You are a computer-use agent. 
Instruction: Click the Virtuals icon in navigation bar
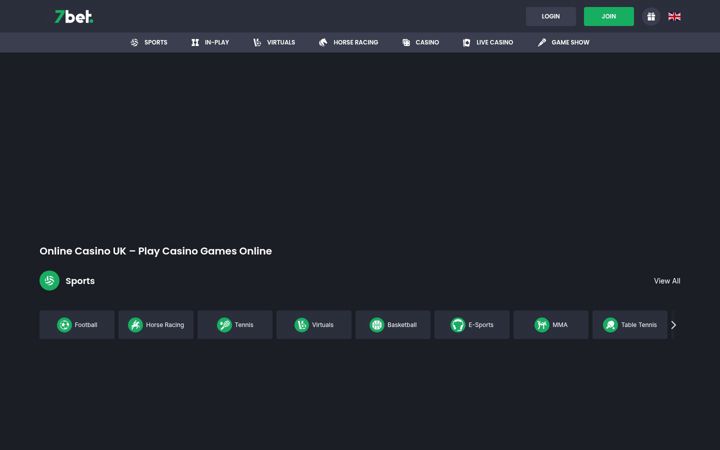click(x=257, y=42)
